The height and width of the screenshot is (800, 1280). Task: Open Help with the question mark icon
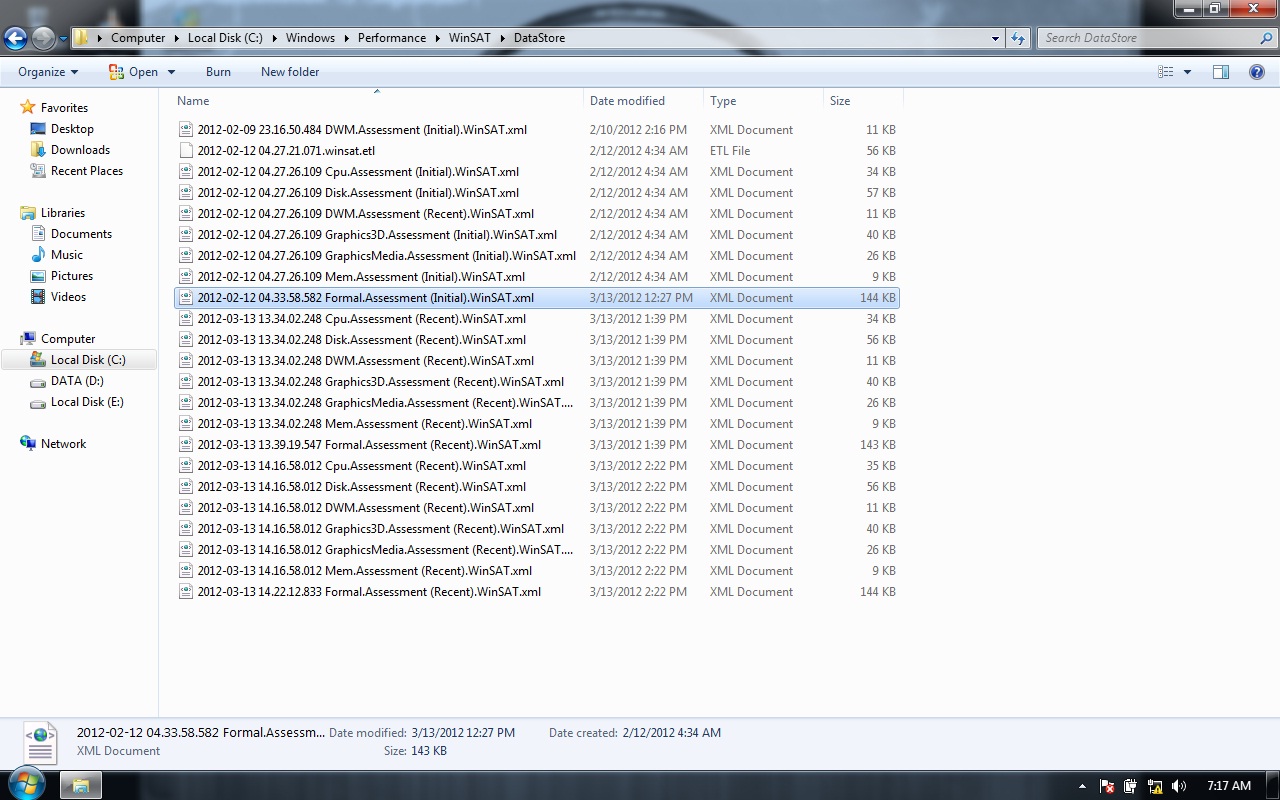click(1257, 71)
